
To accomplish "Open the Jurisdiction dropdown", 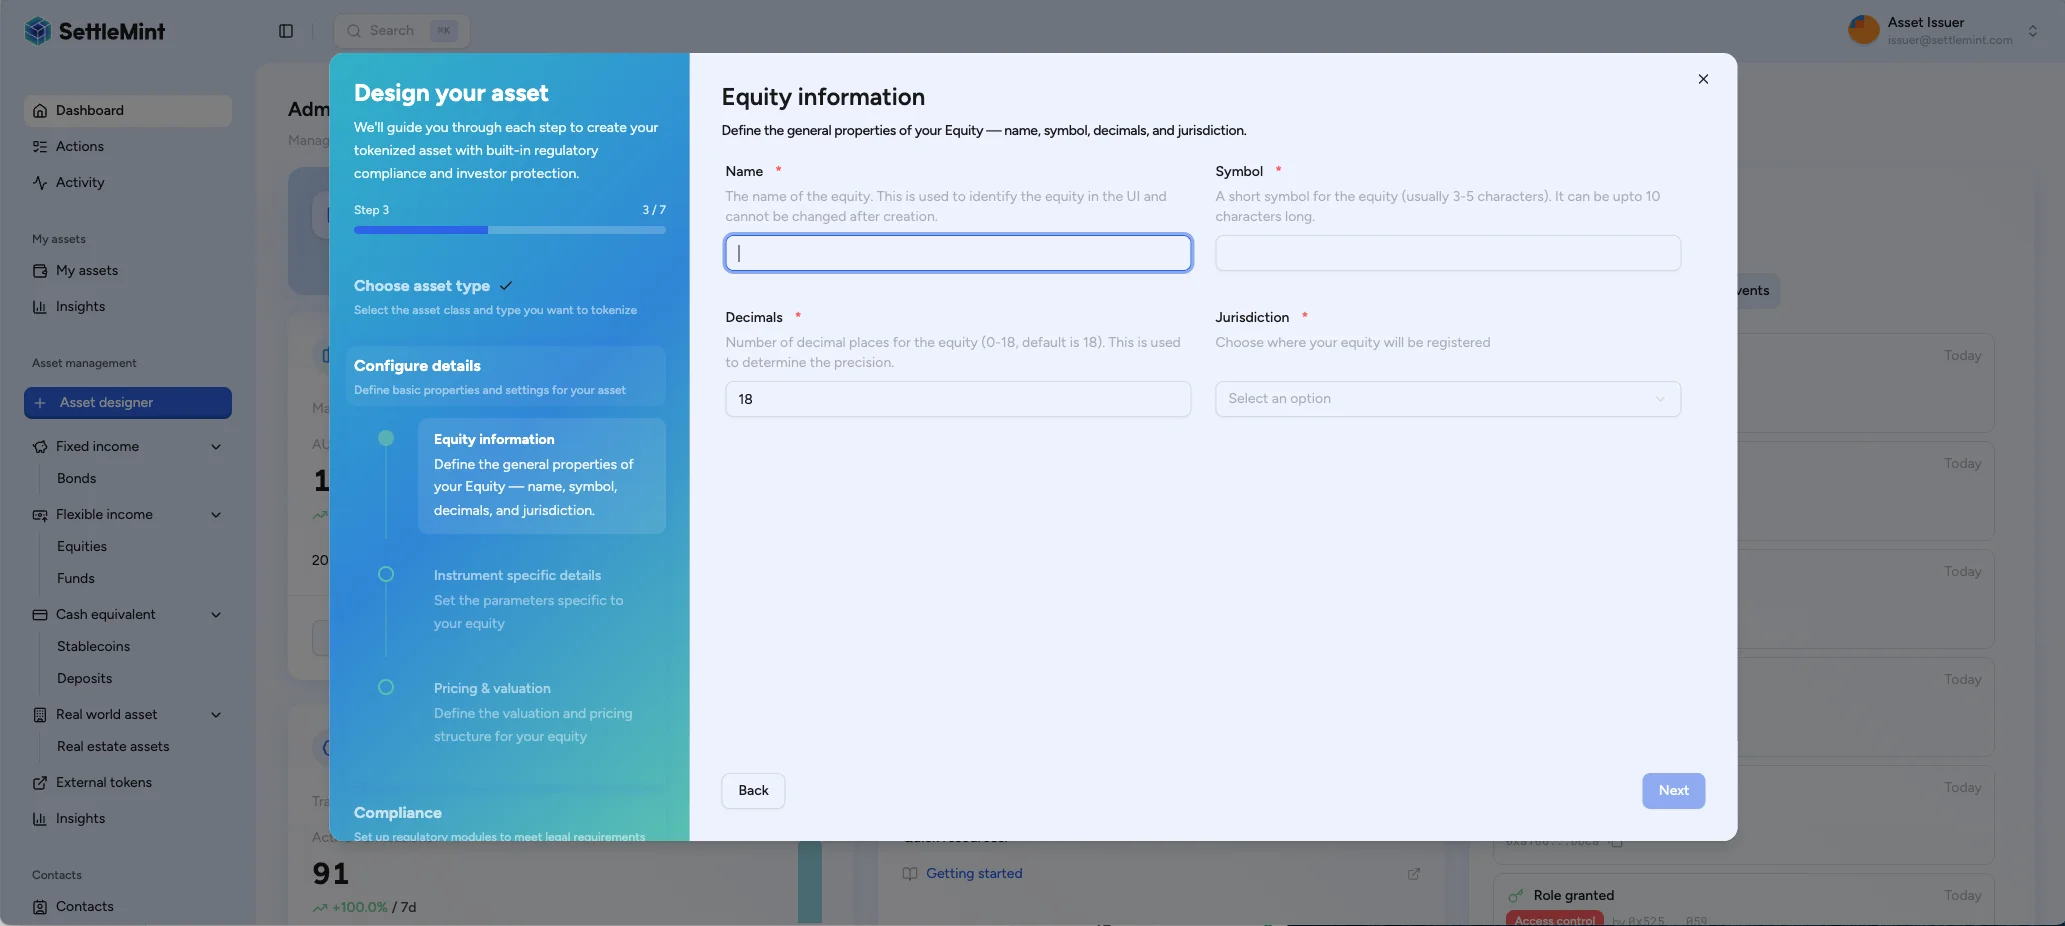I will 1447,399.
